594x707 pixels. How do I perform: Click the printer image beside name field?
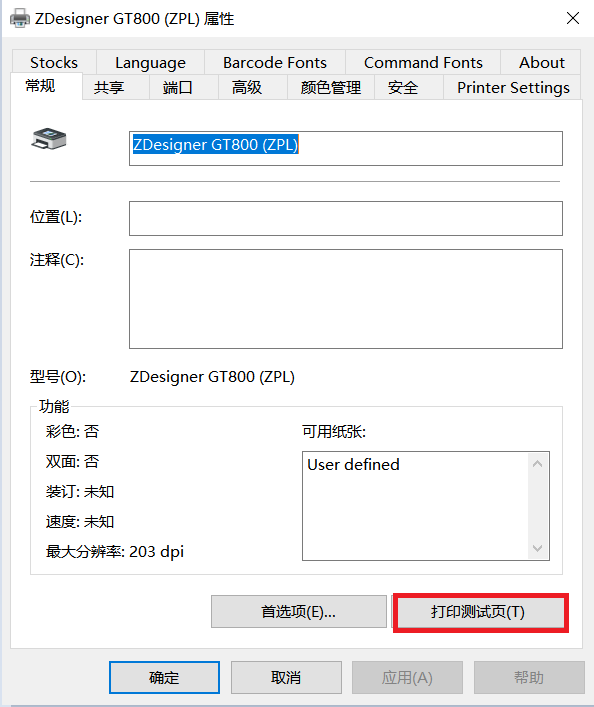point(49,139)
